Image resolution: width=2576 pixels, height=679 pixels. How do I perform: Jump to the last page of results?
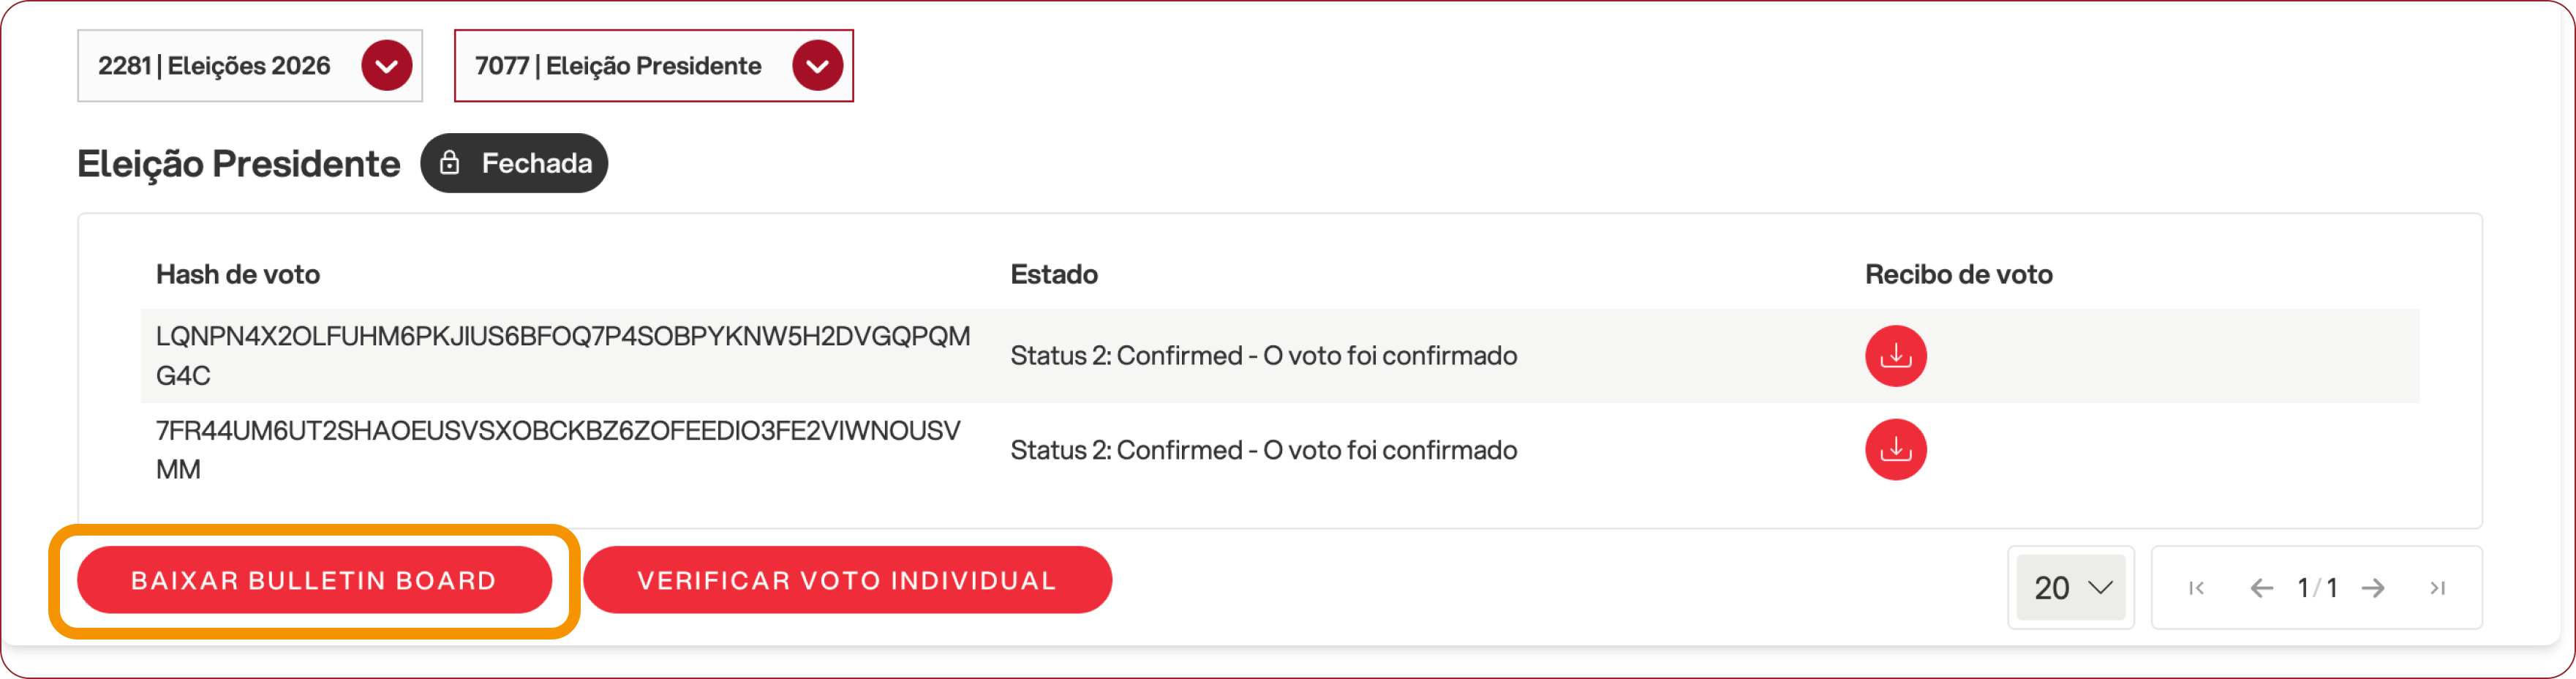point(2437,588)
